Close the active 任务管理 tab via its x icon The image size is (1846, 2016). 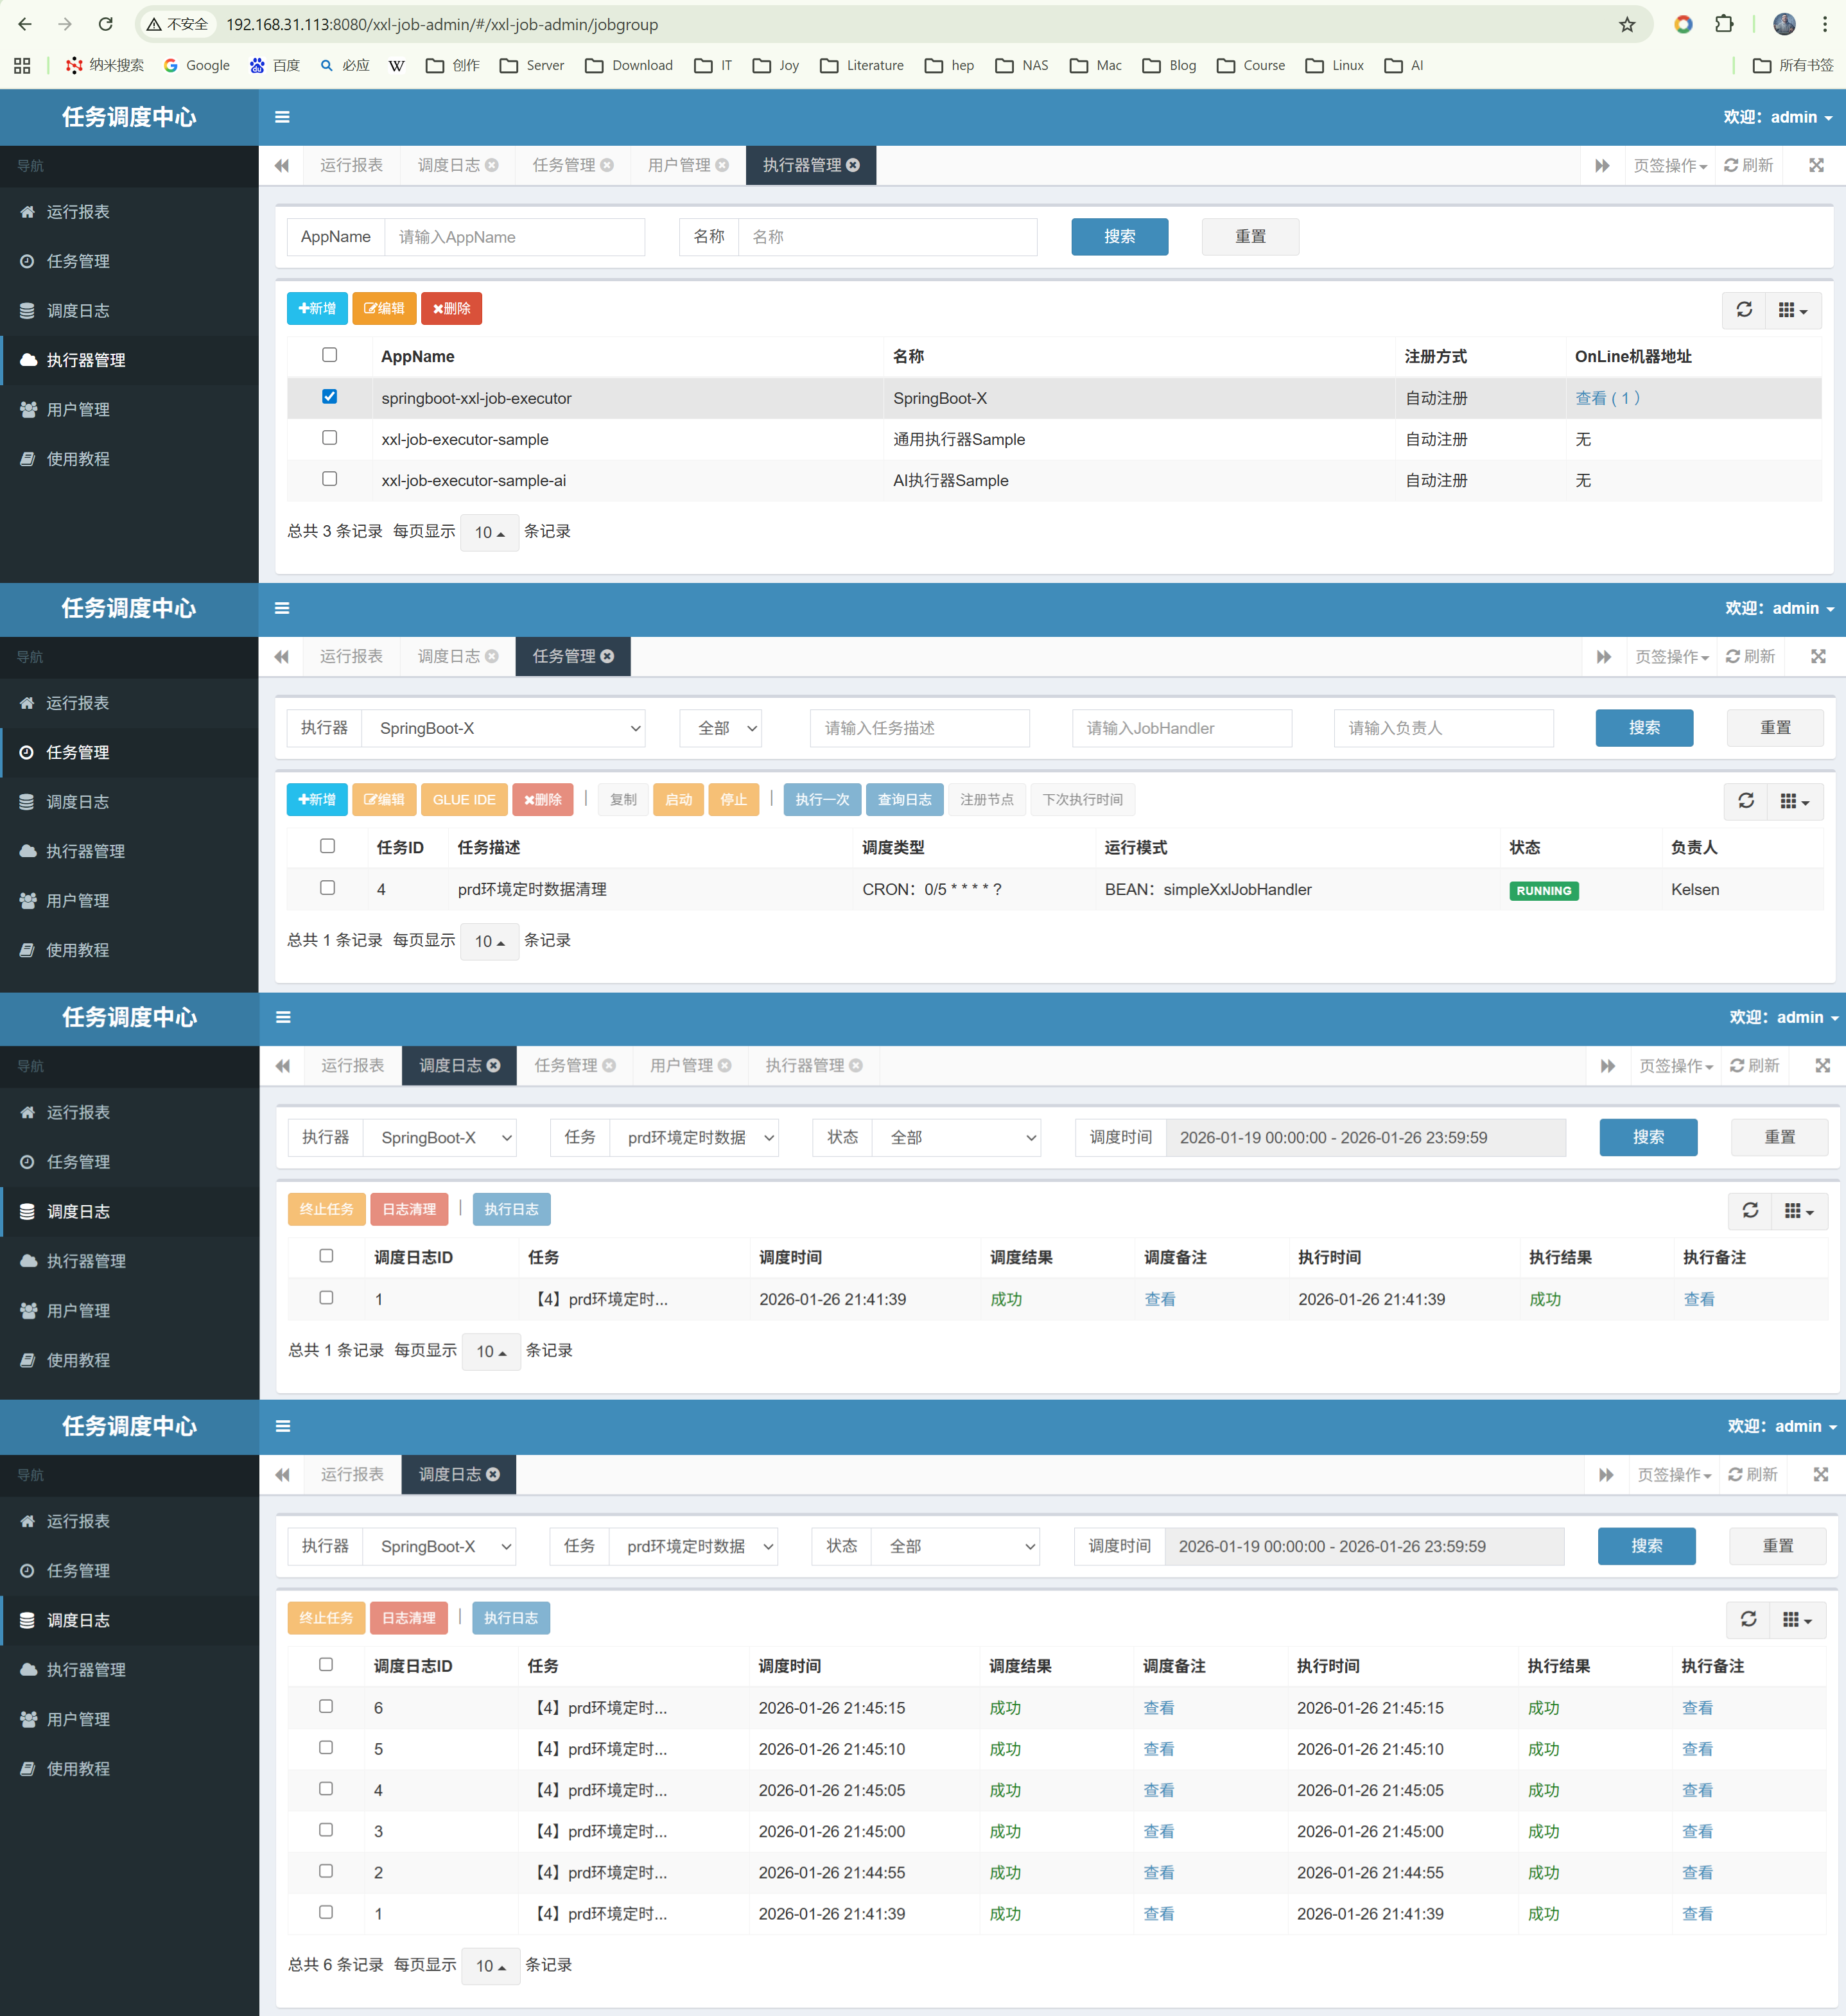608,656
